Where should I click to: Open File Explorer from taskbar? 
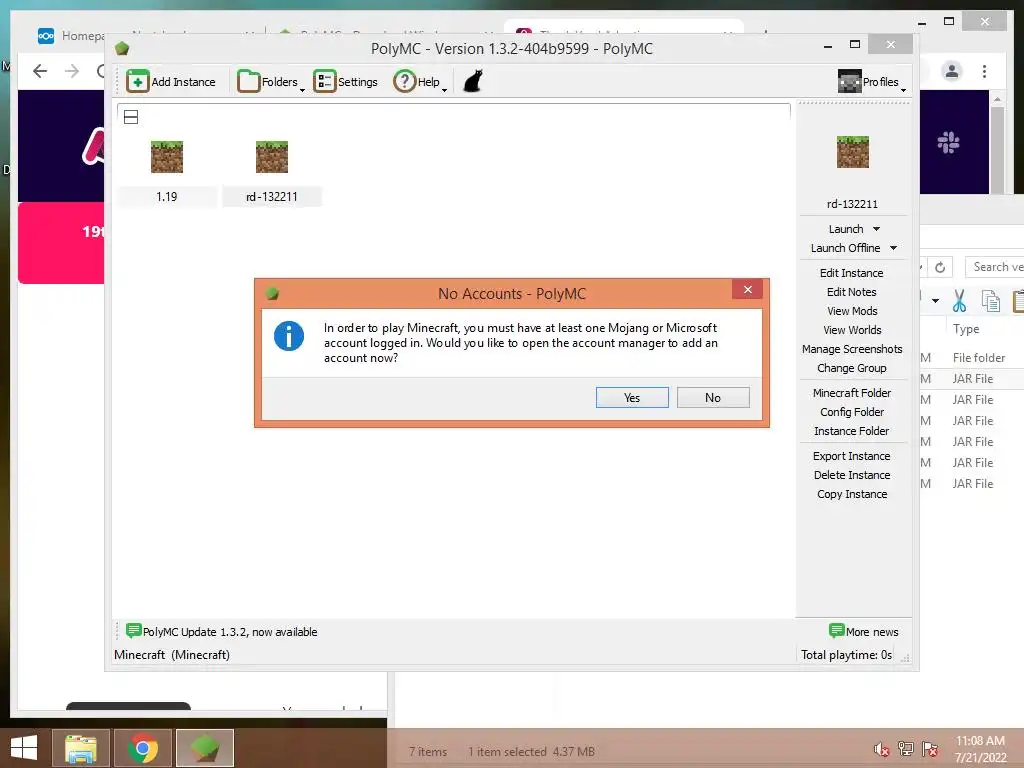(x=81, y=748)
